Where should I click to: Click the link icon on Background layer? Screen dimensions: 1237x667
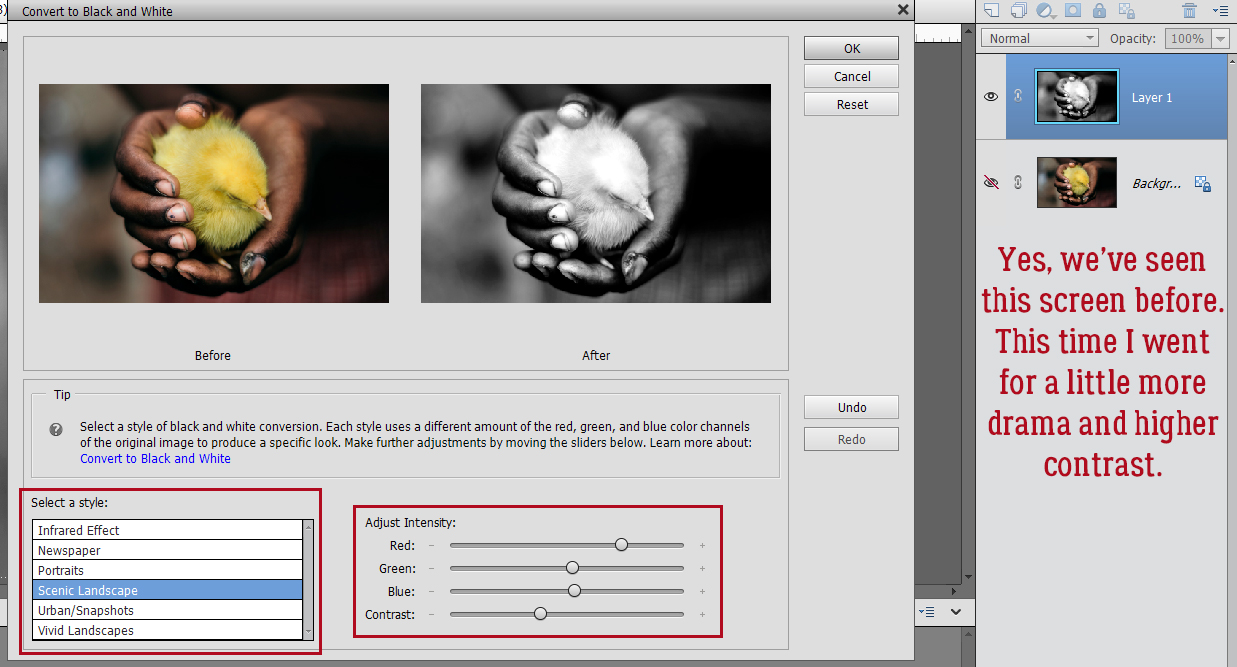click(x=1019, y=183)
